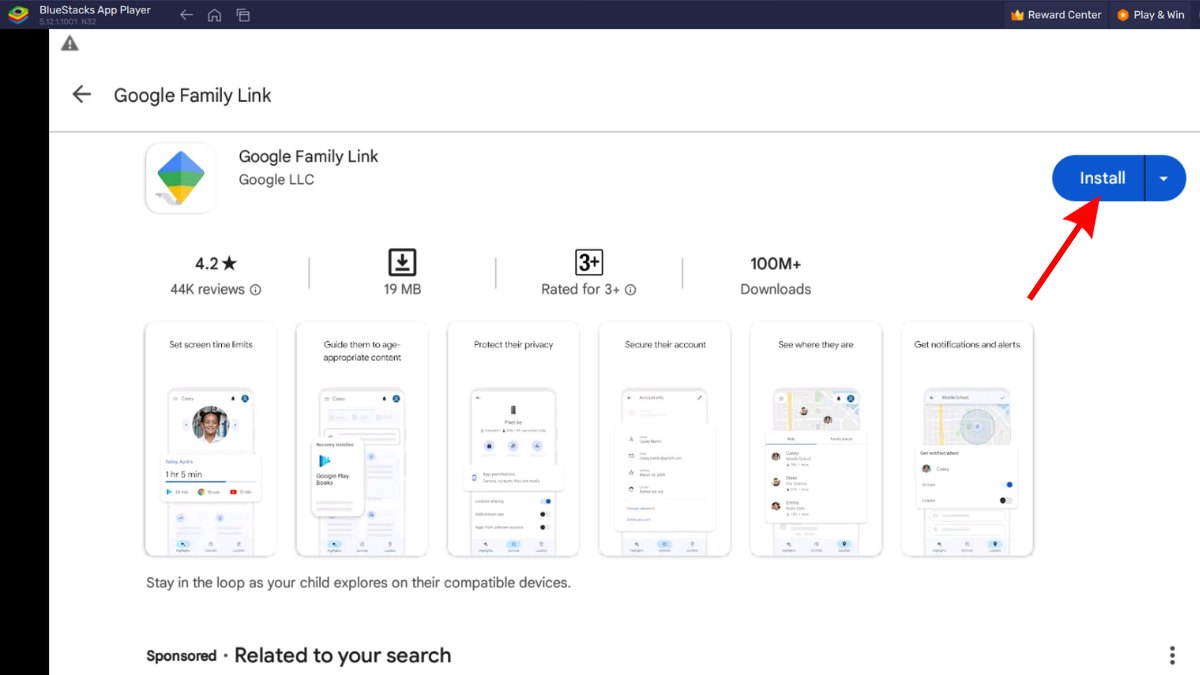Open BlueStacks home screen icon

click(x=214, y=15)
